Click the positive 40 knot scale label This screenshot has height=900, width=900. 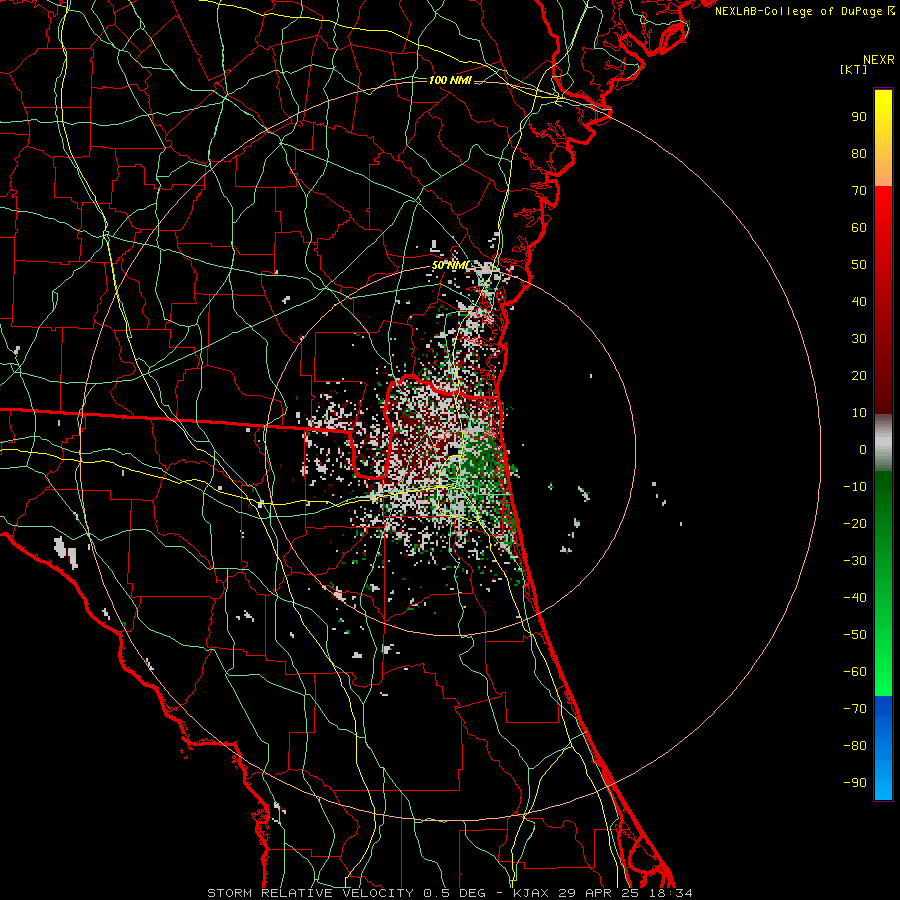coord(859,301)
